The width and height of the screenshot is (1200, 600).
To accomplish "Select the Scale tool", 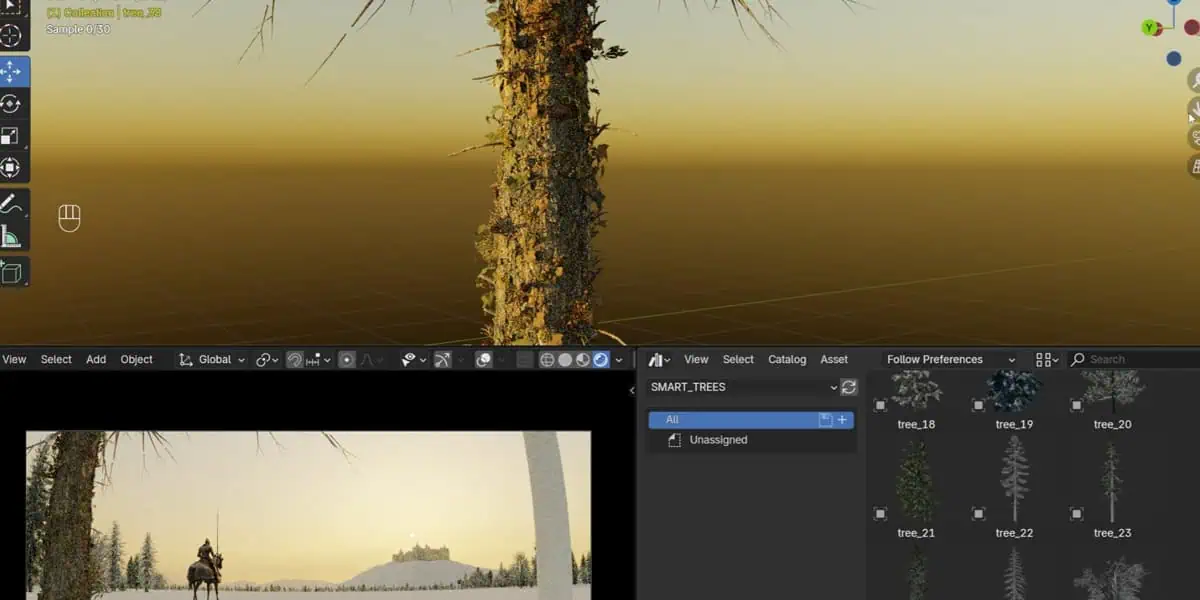I will tap(12, 136).
